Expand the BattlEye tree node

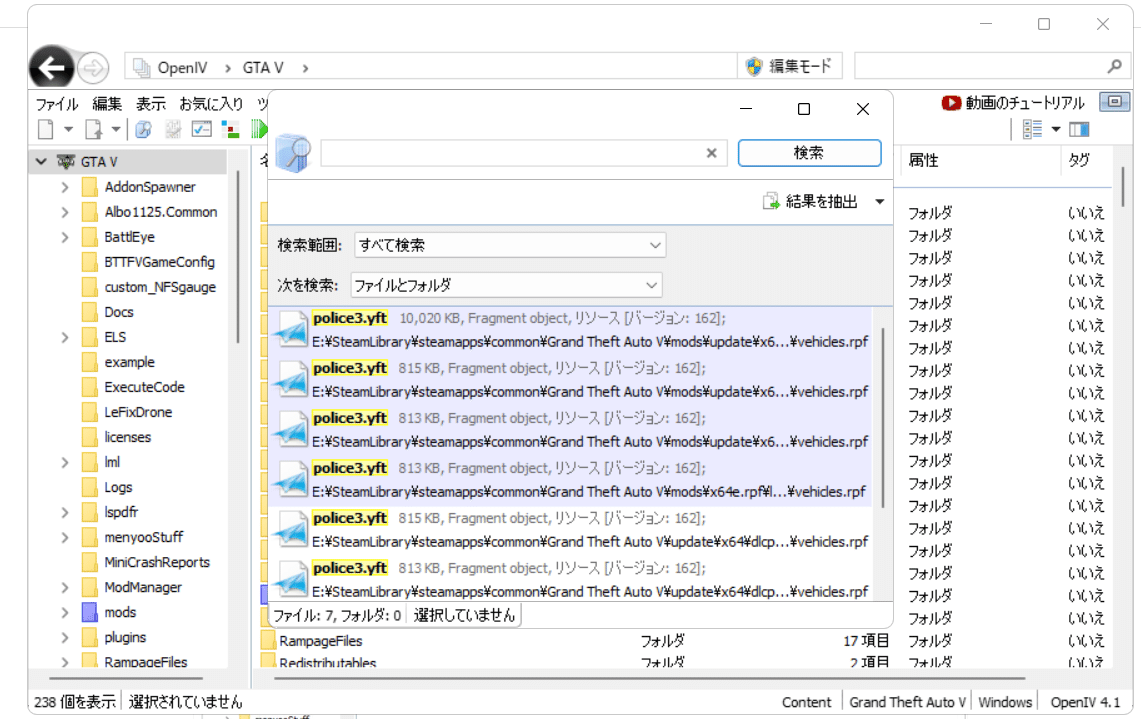pos(65,237)
